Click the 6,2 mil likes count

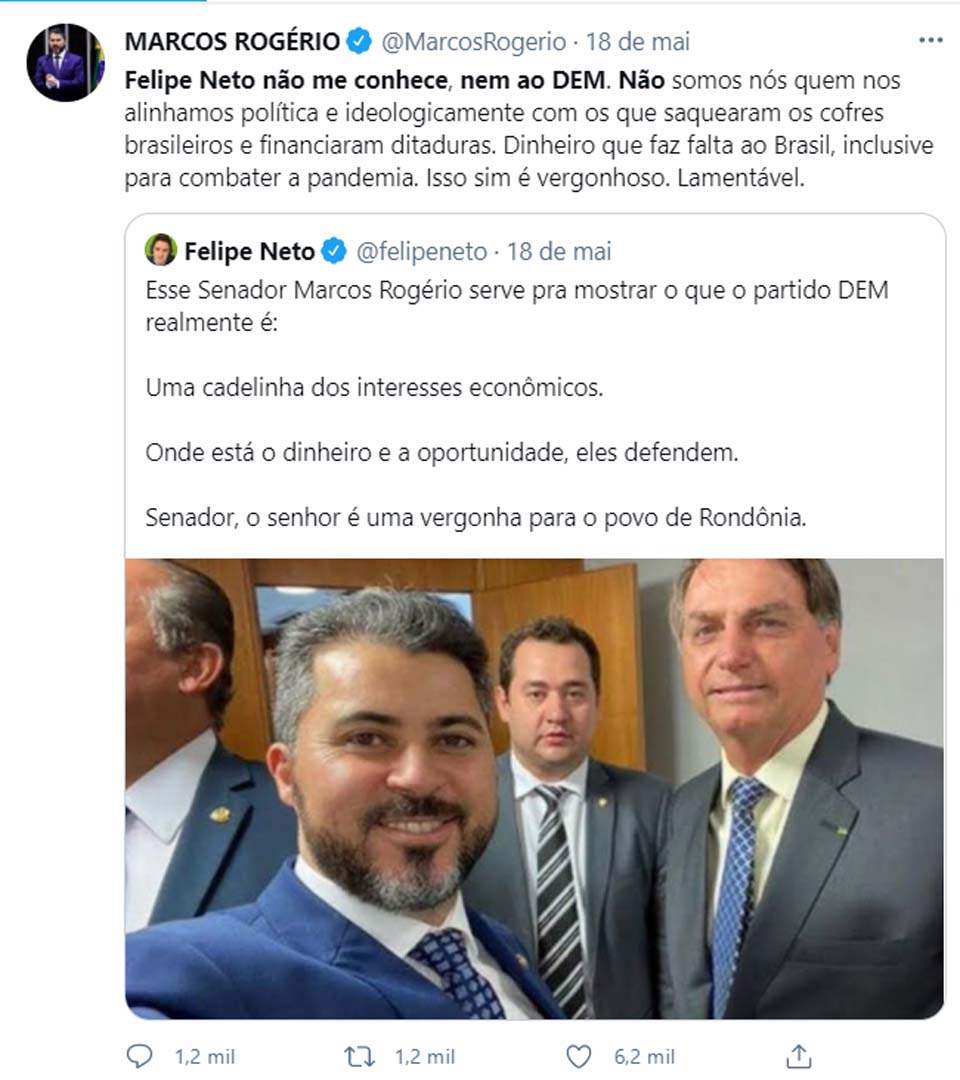[645, 1057]
